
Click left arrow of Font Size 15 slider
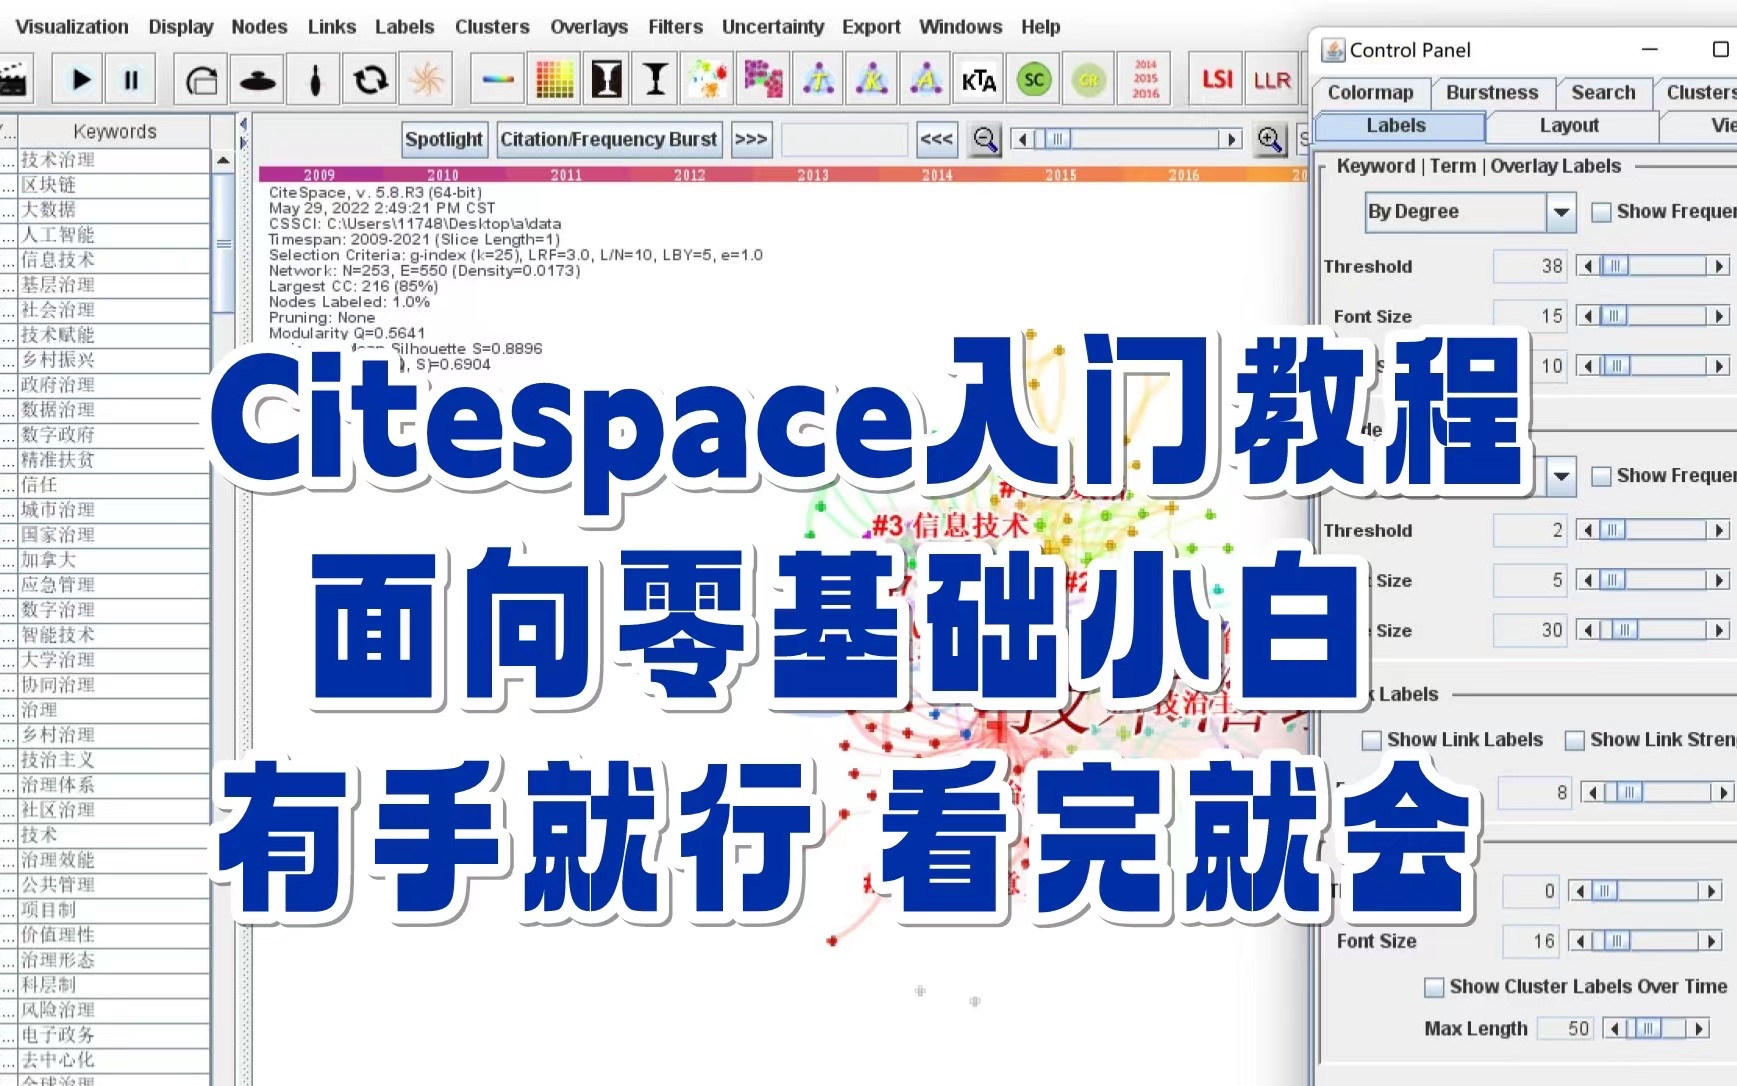coord(1587,316)
